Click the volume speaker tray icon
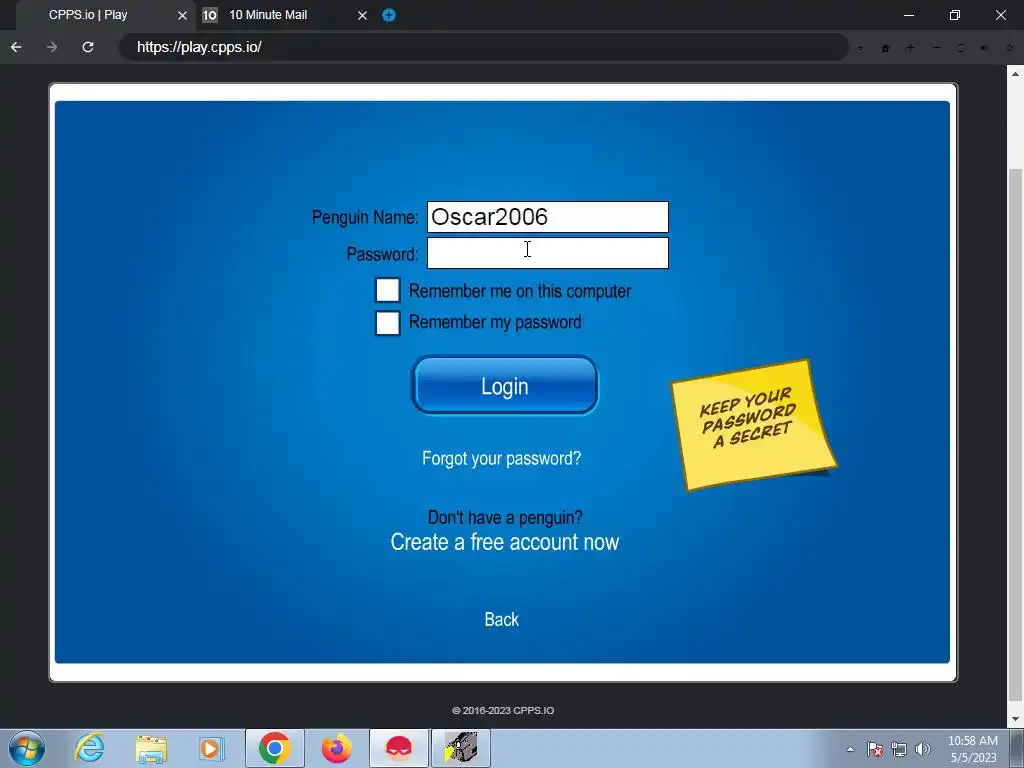 point(923,749)
